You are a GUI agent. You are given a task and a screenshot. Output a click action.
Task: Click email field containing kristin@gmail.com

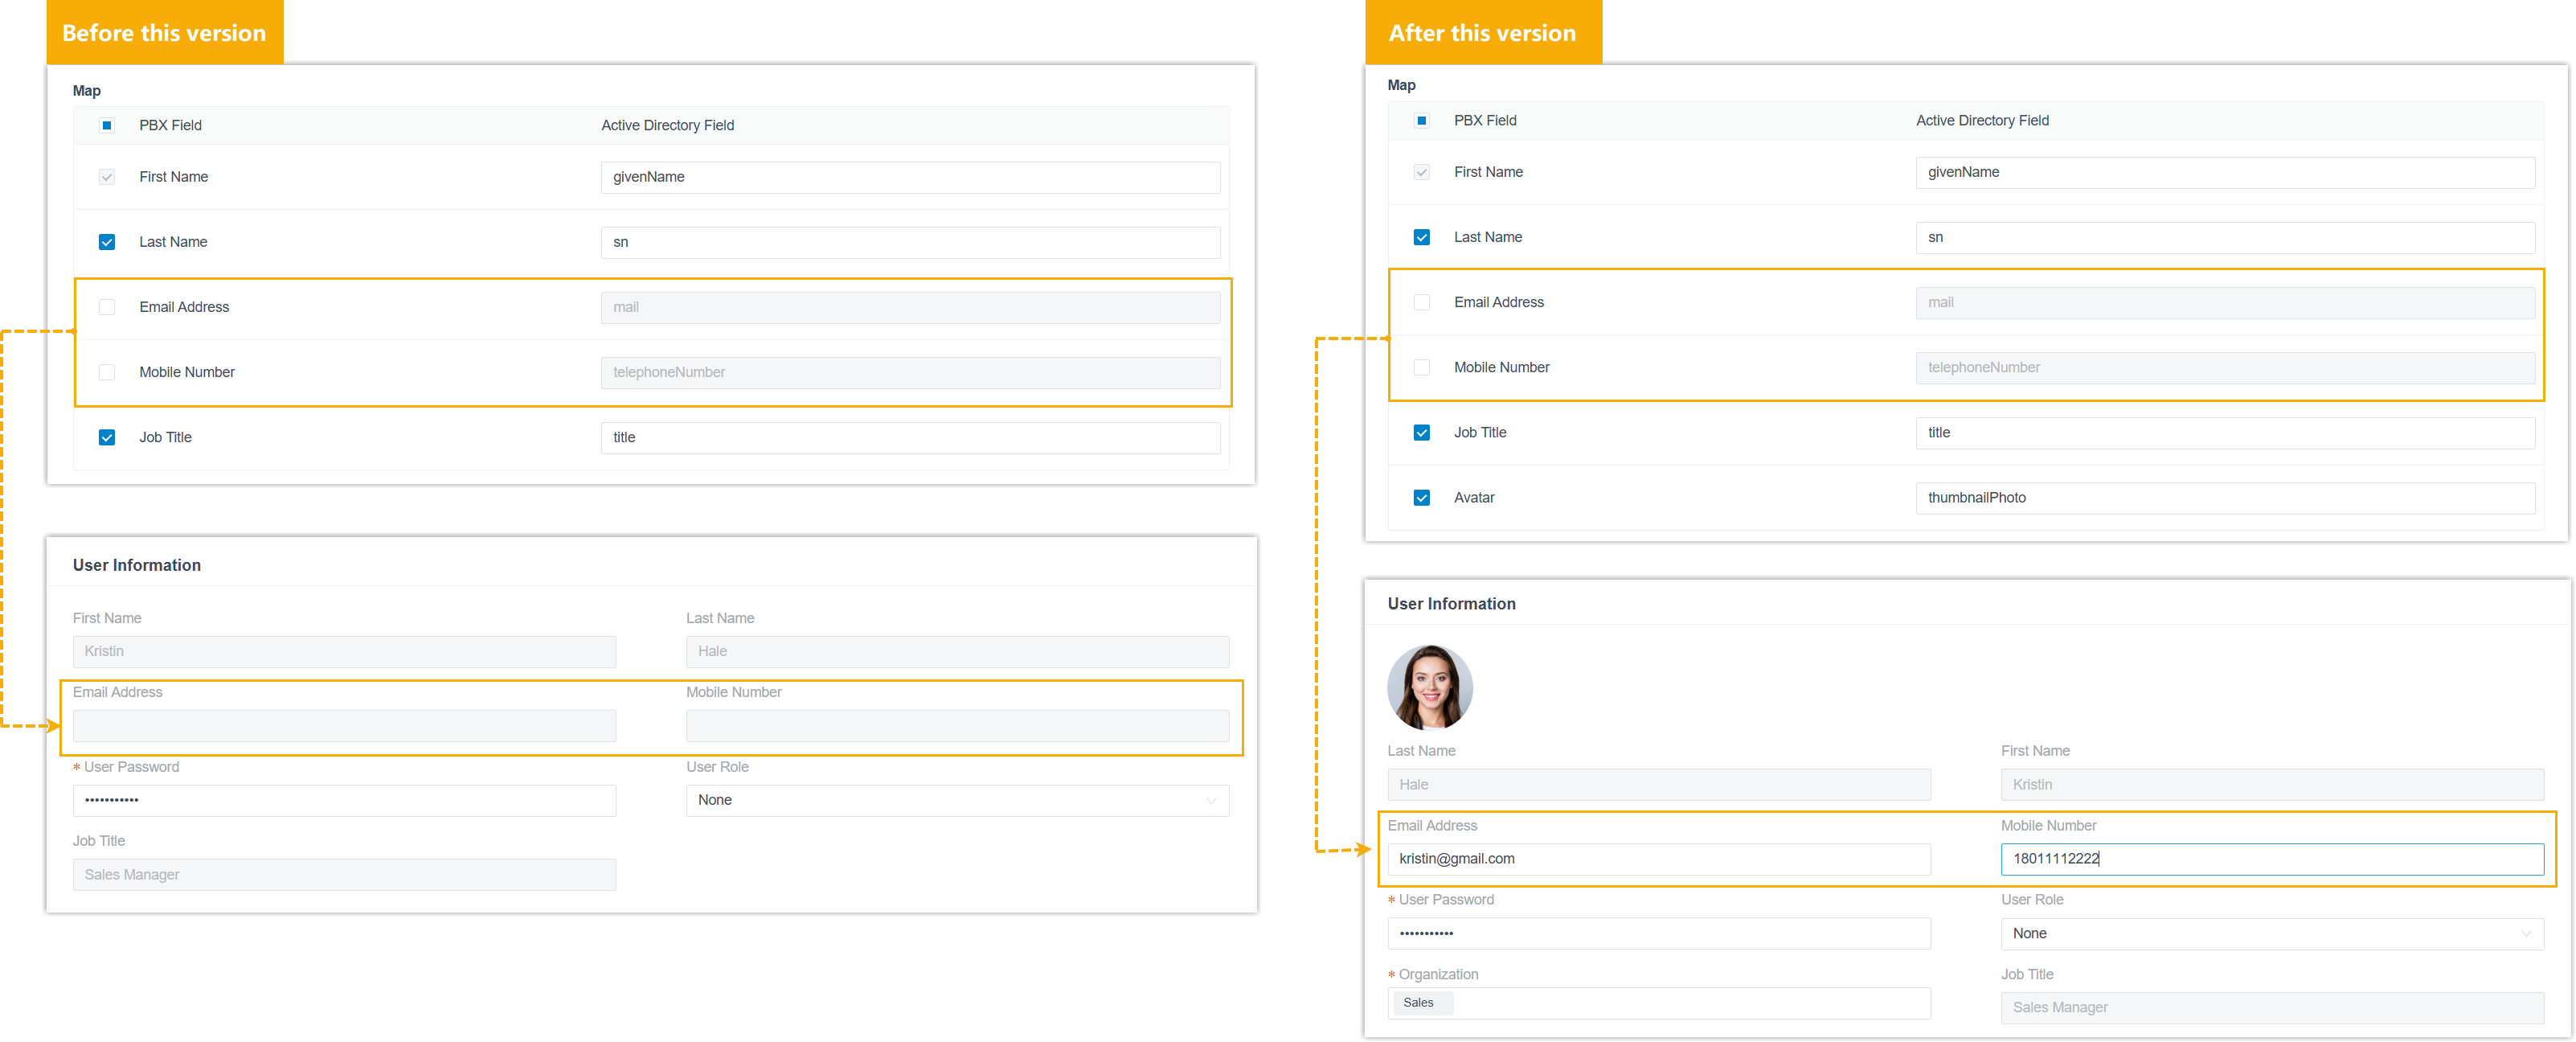click(1658, 859)
